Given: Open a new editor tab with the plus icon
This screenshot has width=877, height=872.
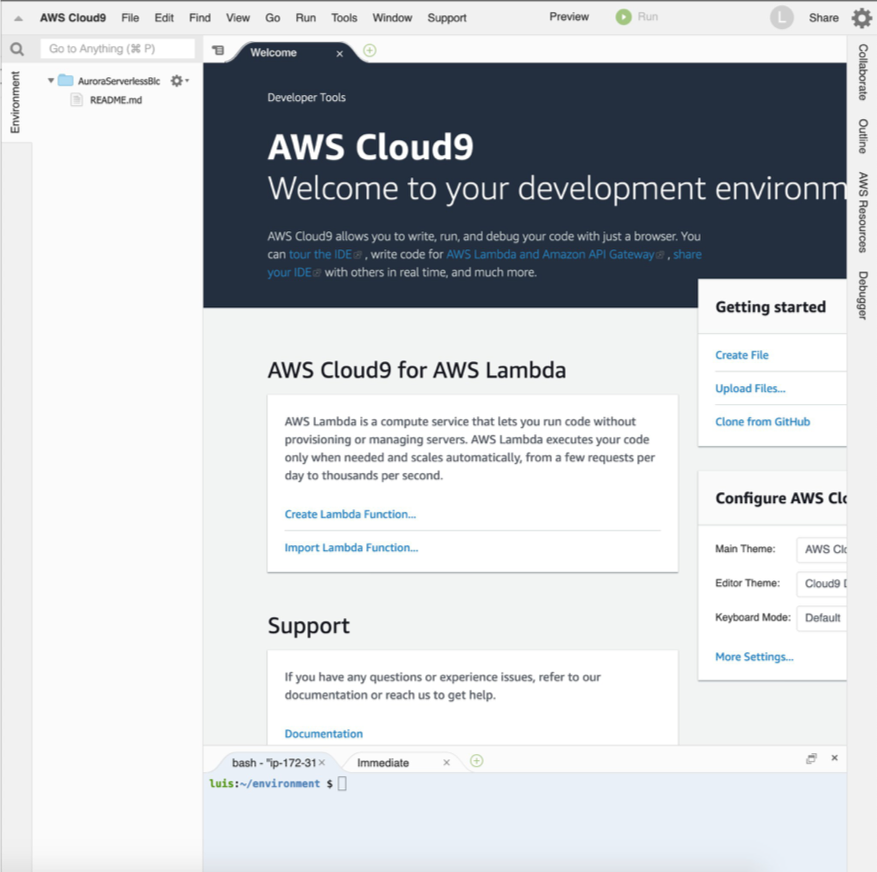Looking at the screenshot, I should [x=369, y=49].
